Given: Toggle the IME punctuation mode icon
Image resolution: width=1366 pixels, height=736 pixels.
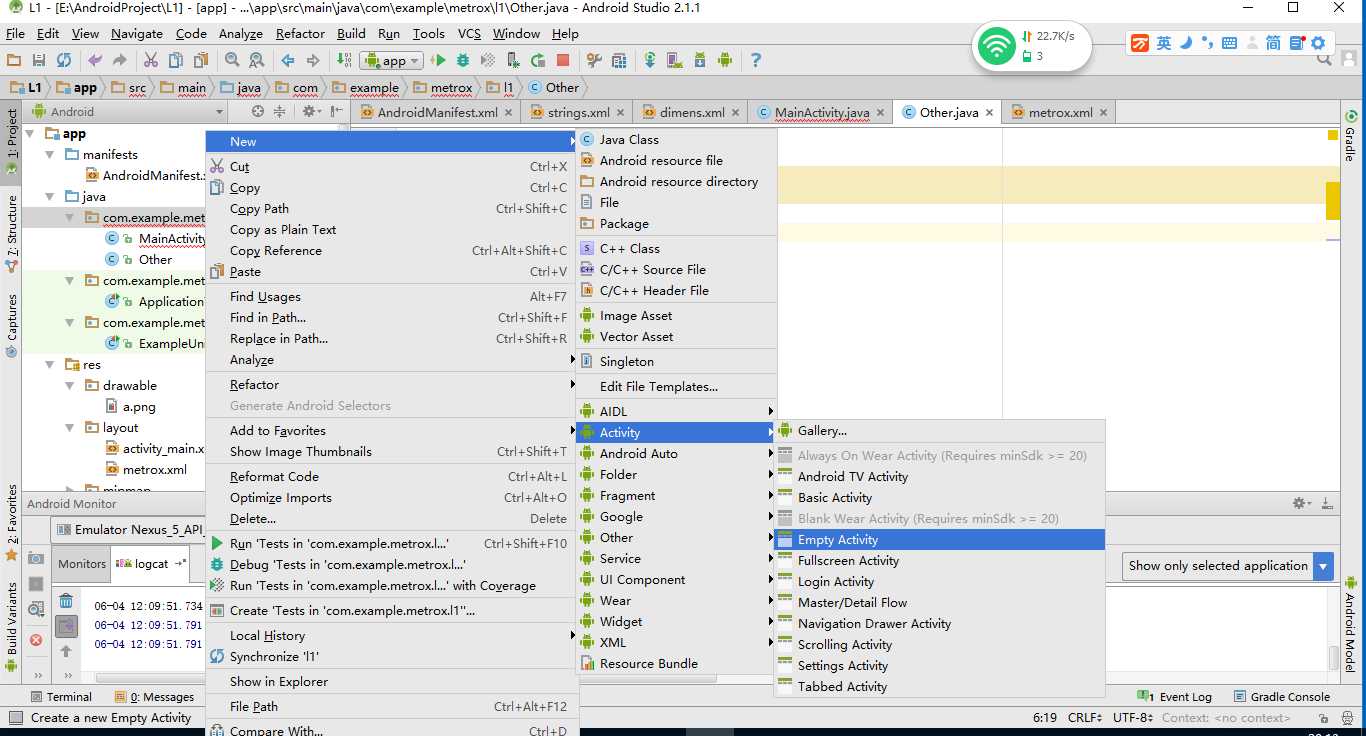Looking at the screenshot, I should 1207,43.
